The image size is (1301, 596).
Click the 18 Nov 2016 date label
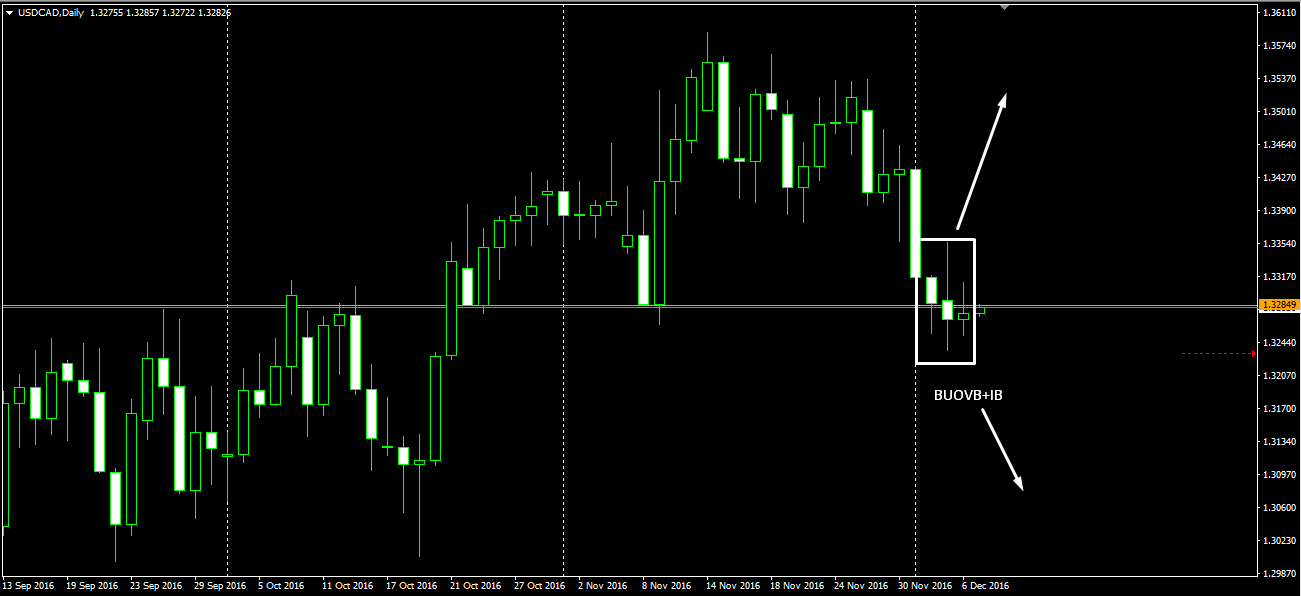click(x=797, y=586)
